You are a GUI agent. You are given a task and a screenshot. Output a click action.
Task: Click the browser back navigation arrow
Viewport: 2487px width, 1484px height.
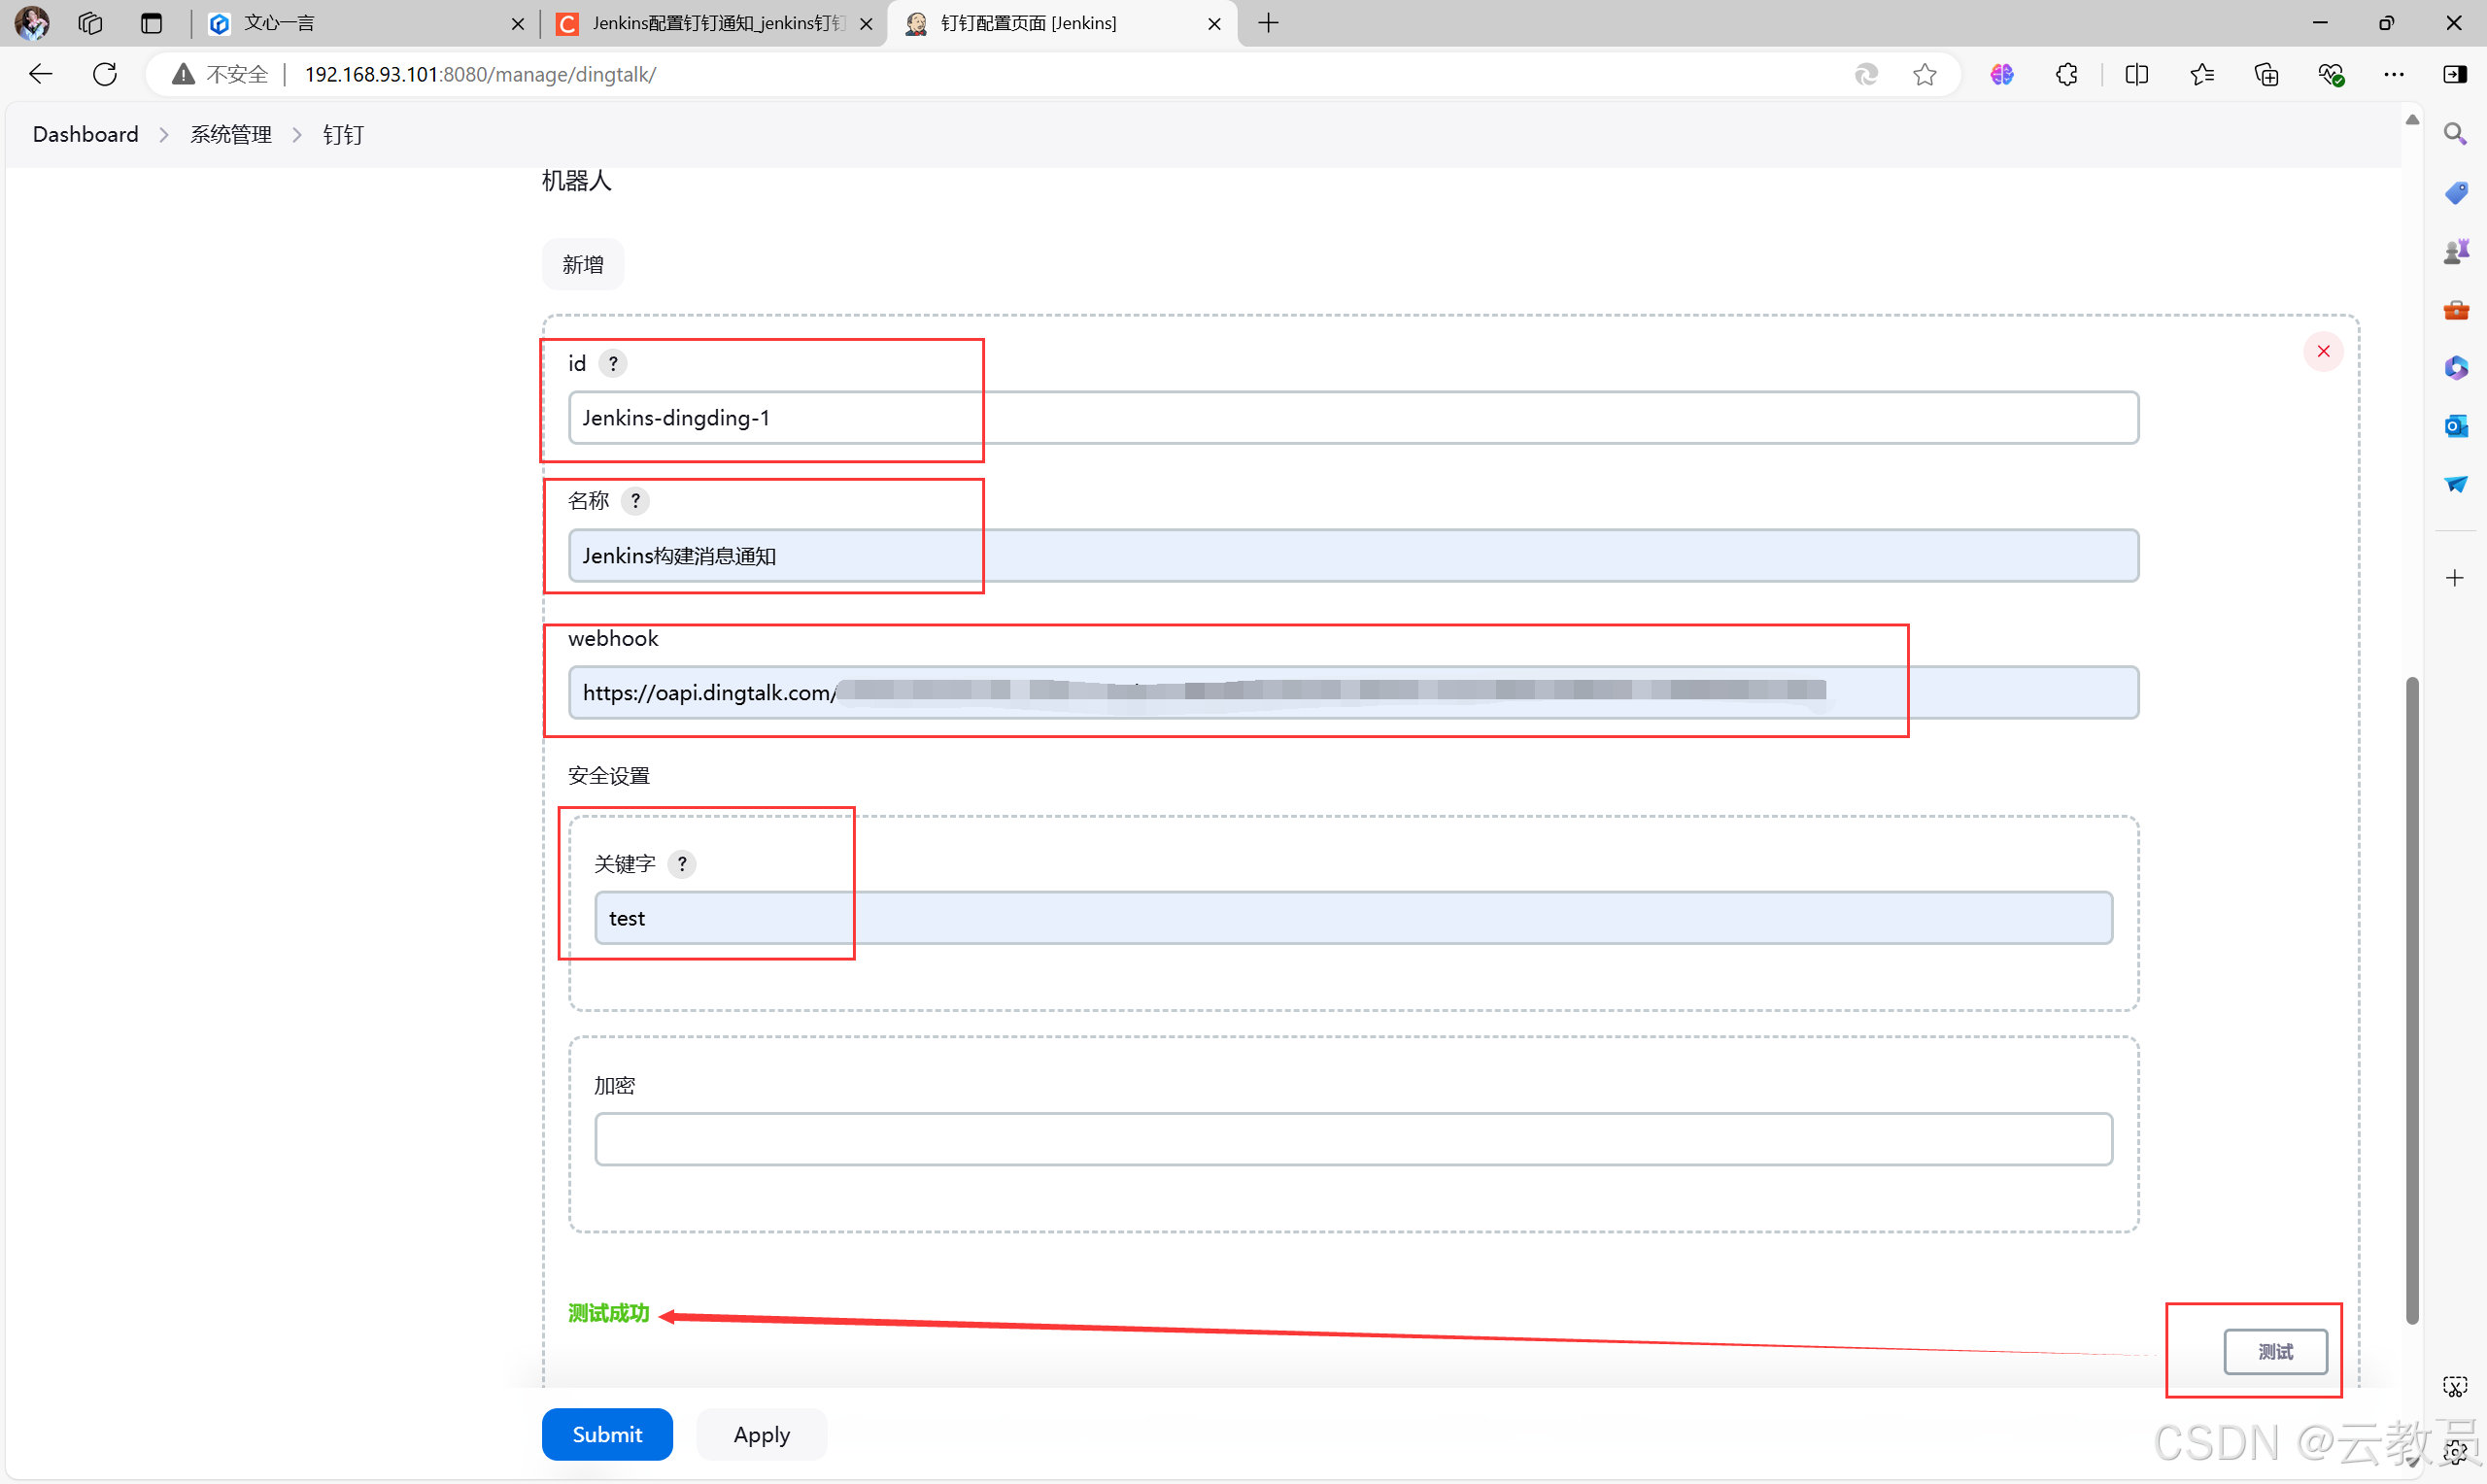click(x=43, y=73)
